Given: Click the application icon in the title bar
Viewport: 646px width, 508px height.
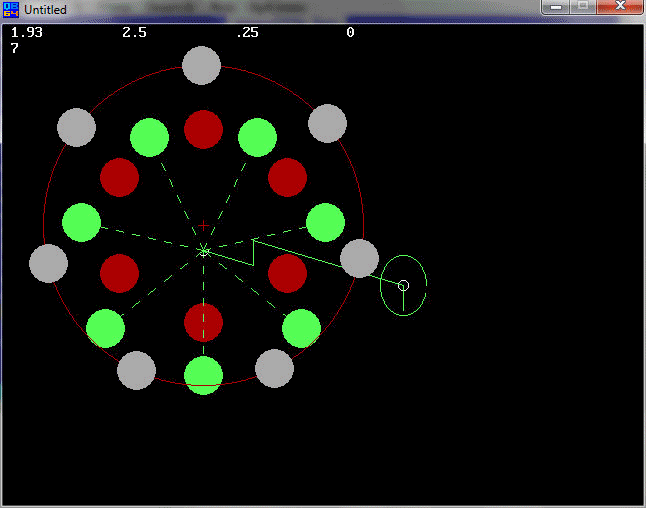Looking at the screenshot, I should tap(11, 10).
